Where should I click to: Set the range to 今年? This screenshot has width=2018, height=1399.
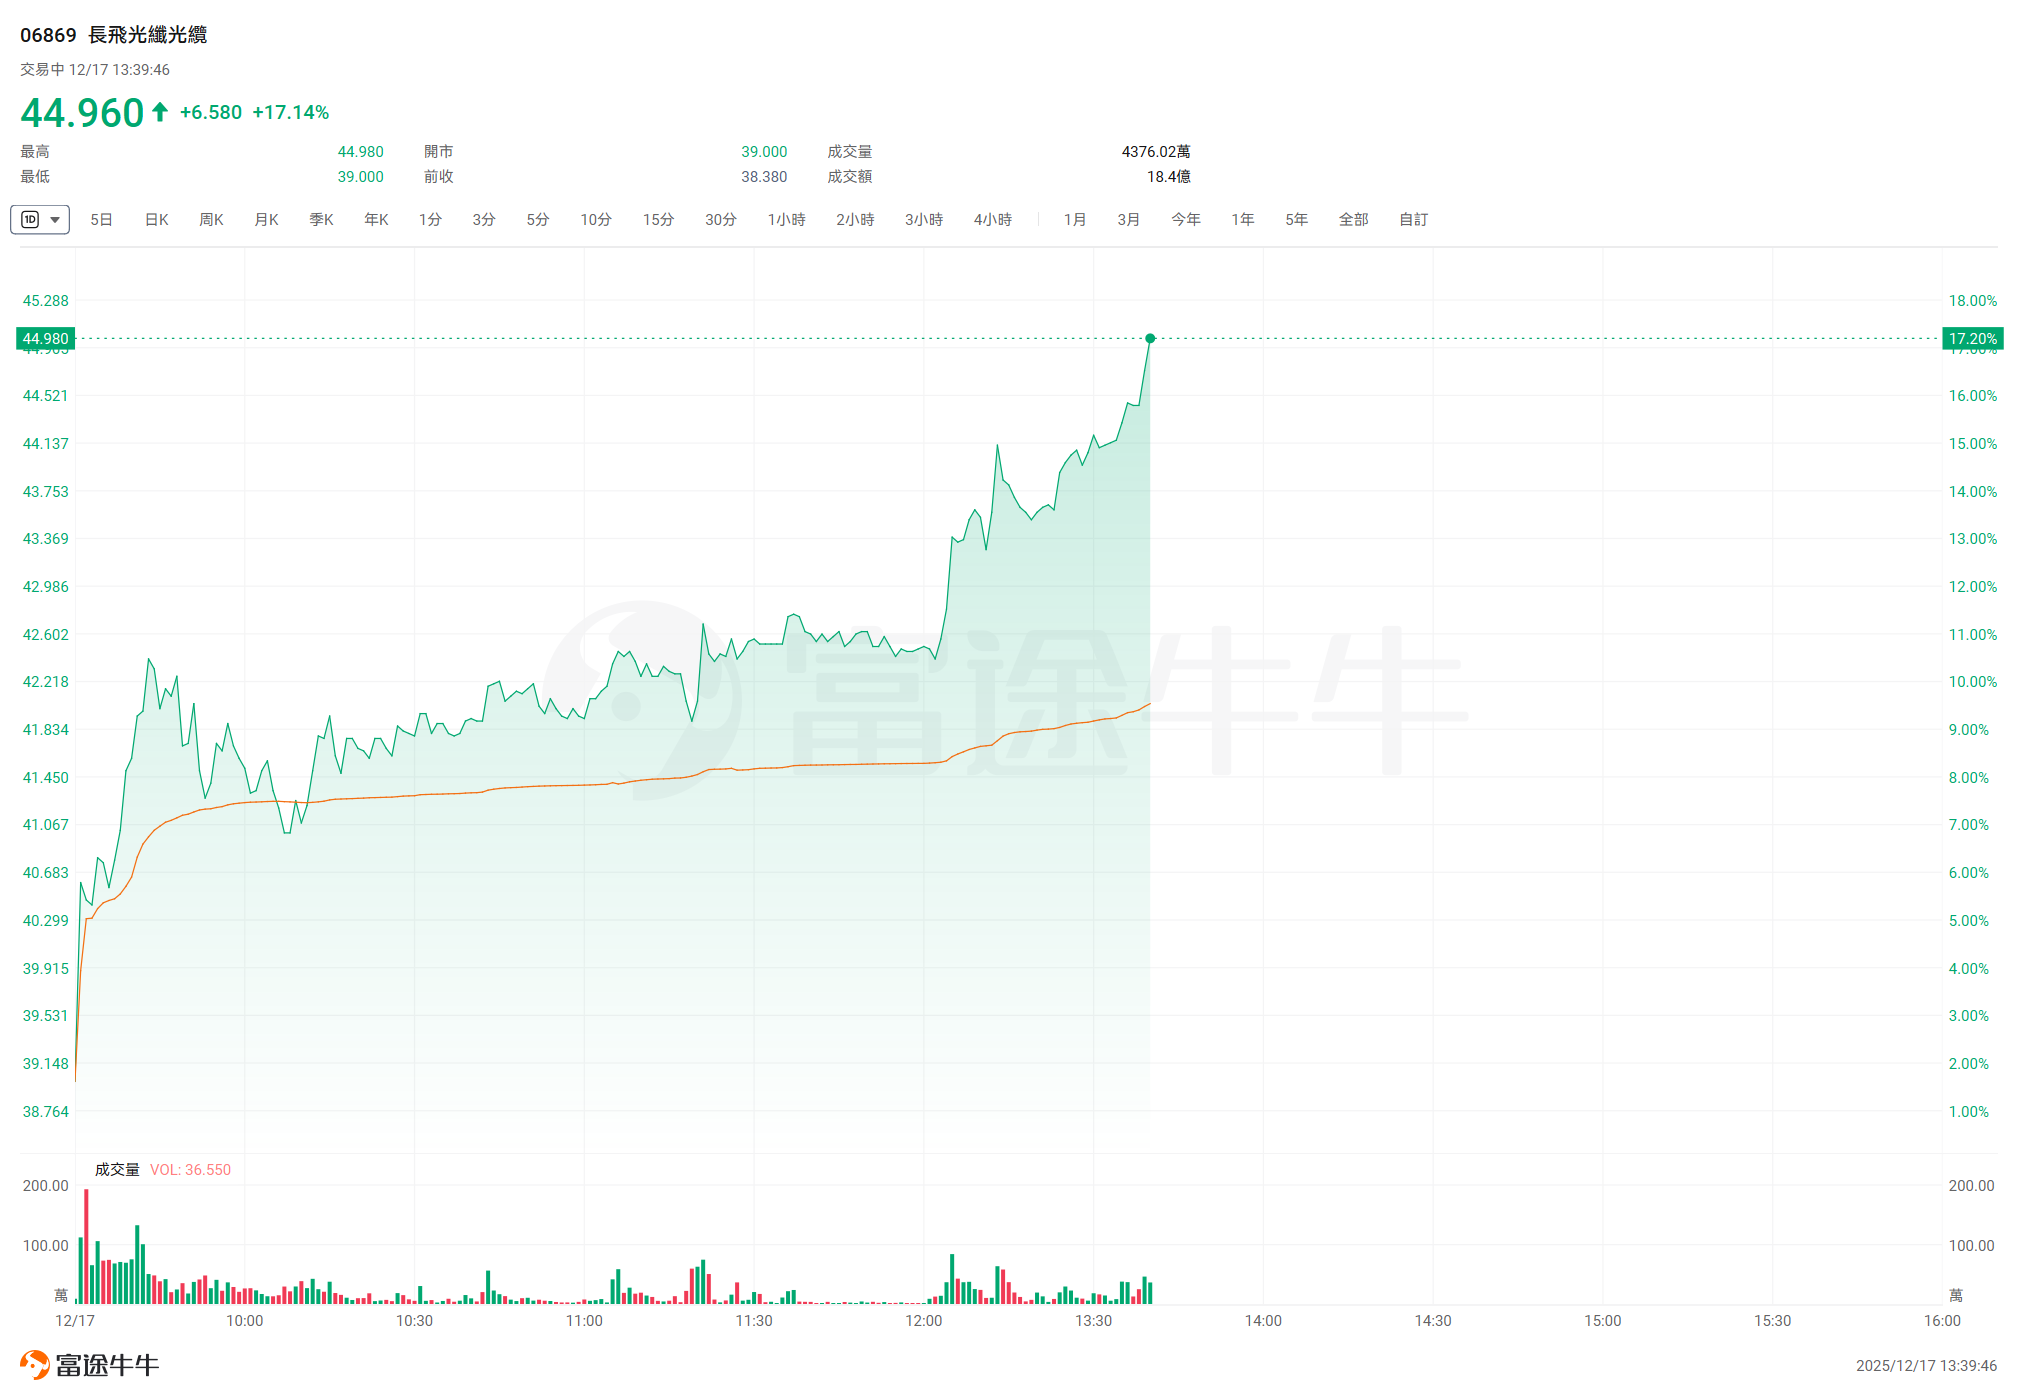[1185, 219]
